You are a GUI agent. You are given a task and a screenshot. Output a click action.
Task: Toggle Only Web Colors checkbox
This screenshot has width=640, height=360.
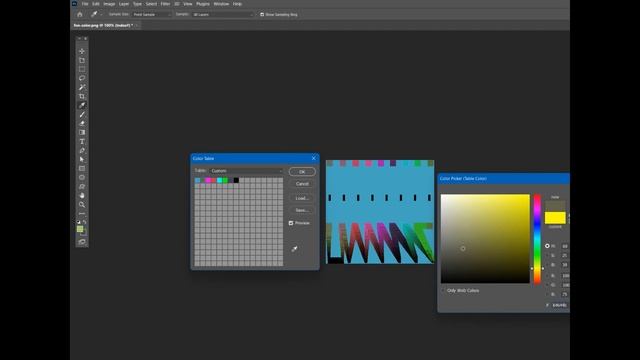pos(443,291)
